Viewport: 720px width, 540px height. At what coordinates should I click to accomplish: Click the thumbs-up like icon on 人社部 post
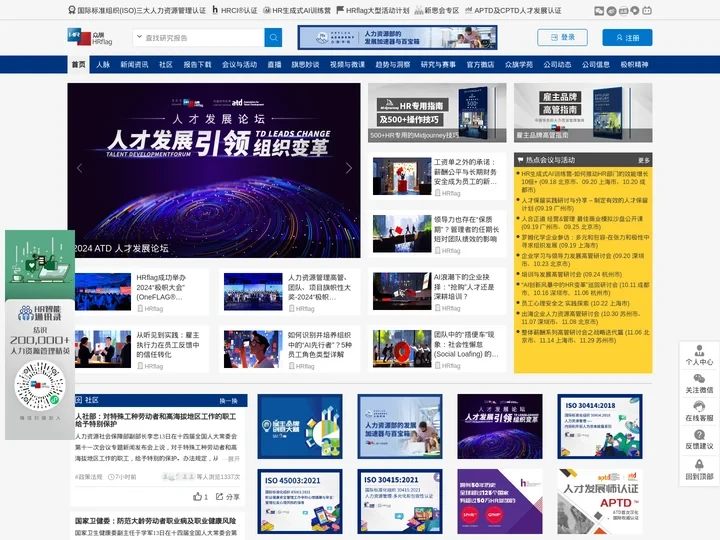[197, 496]
